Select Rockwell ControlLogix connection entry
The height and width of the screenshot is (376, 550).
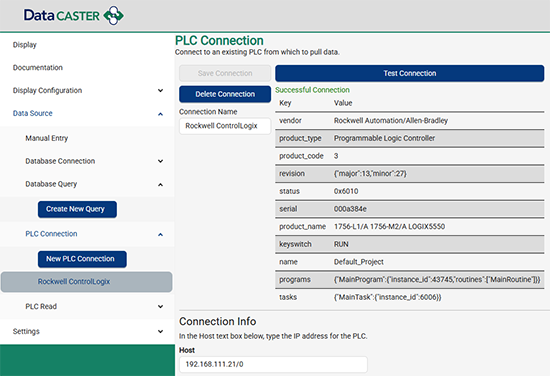pyautogui.click(x=87, y=282)
